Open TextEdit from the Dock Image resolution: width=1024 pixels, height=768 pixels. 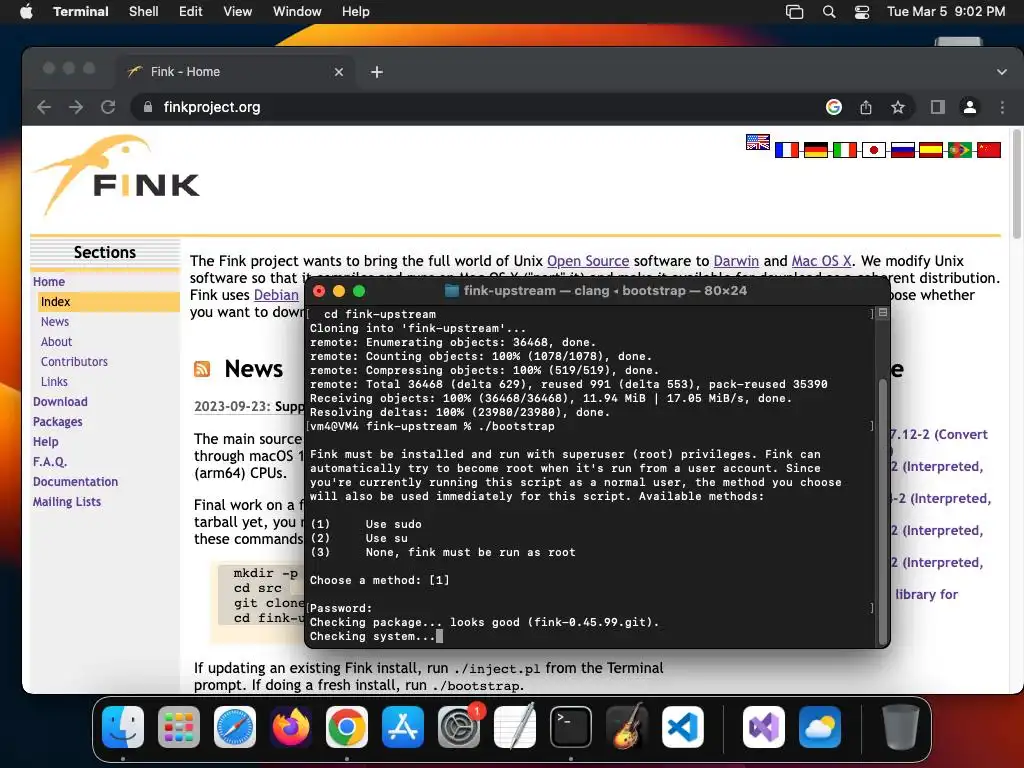pyautogui.click(x=515, y=727)
